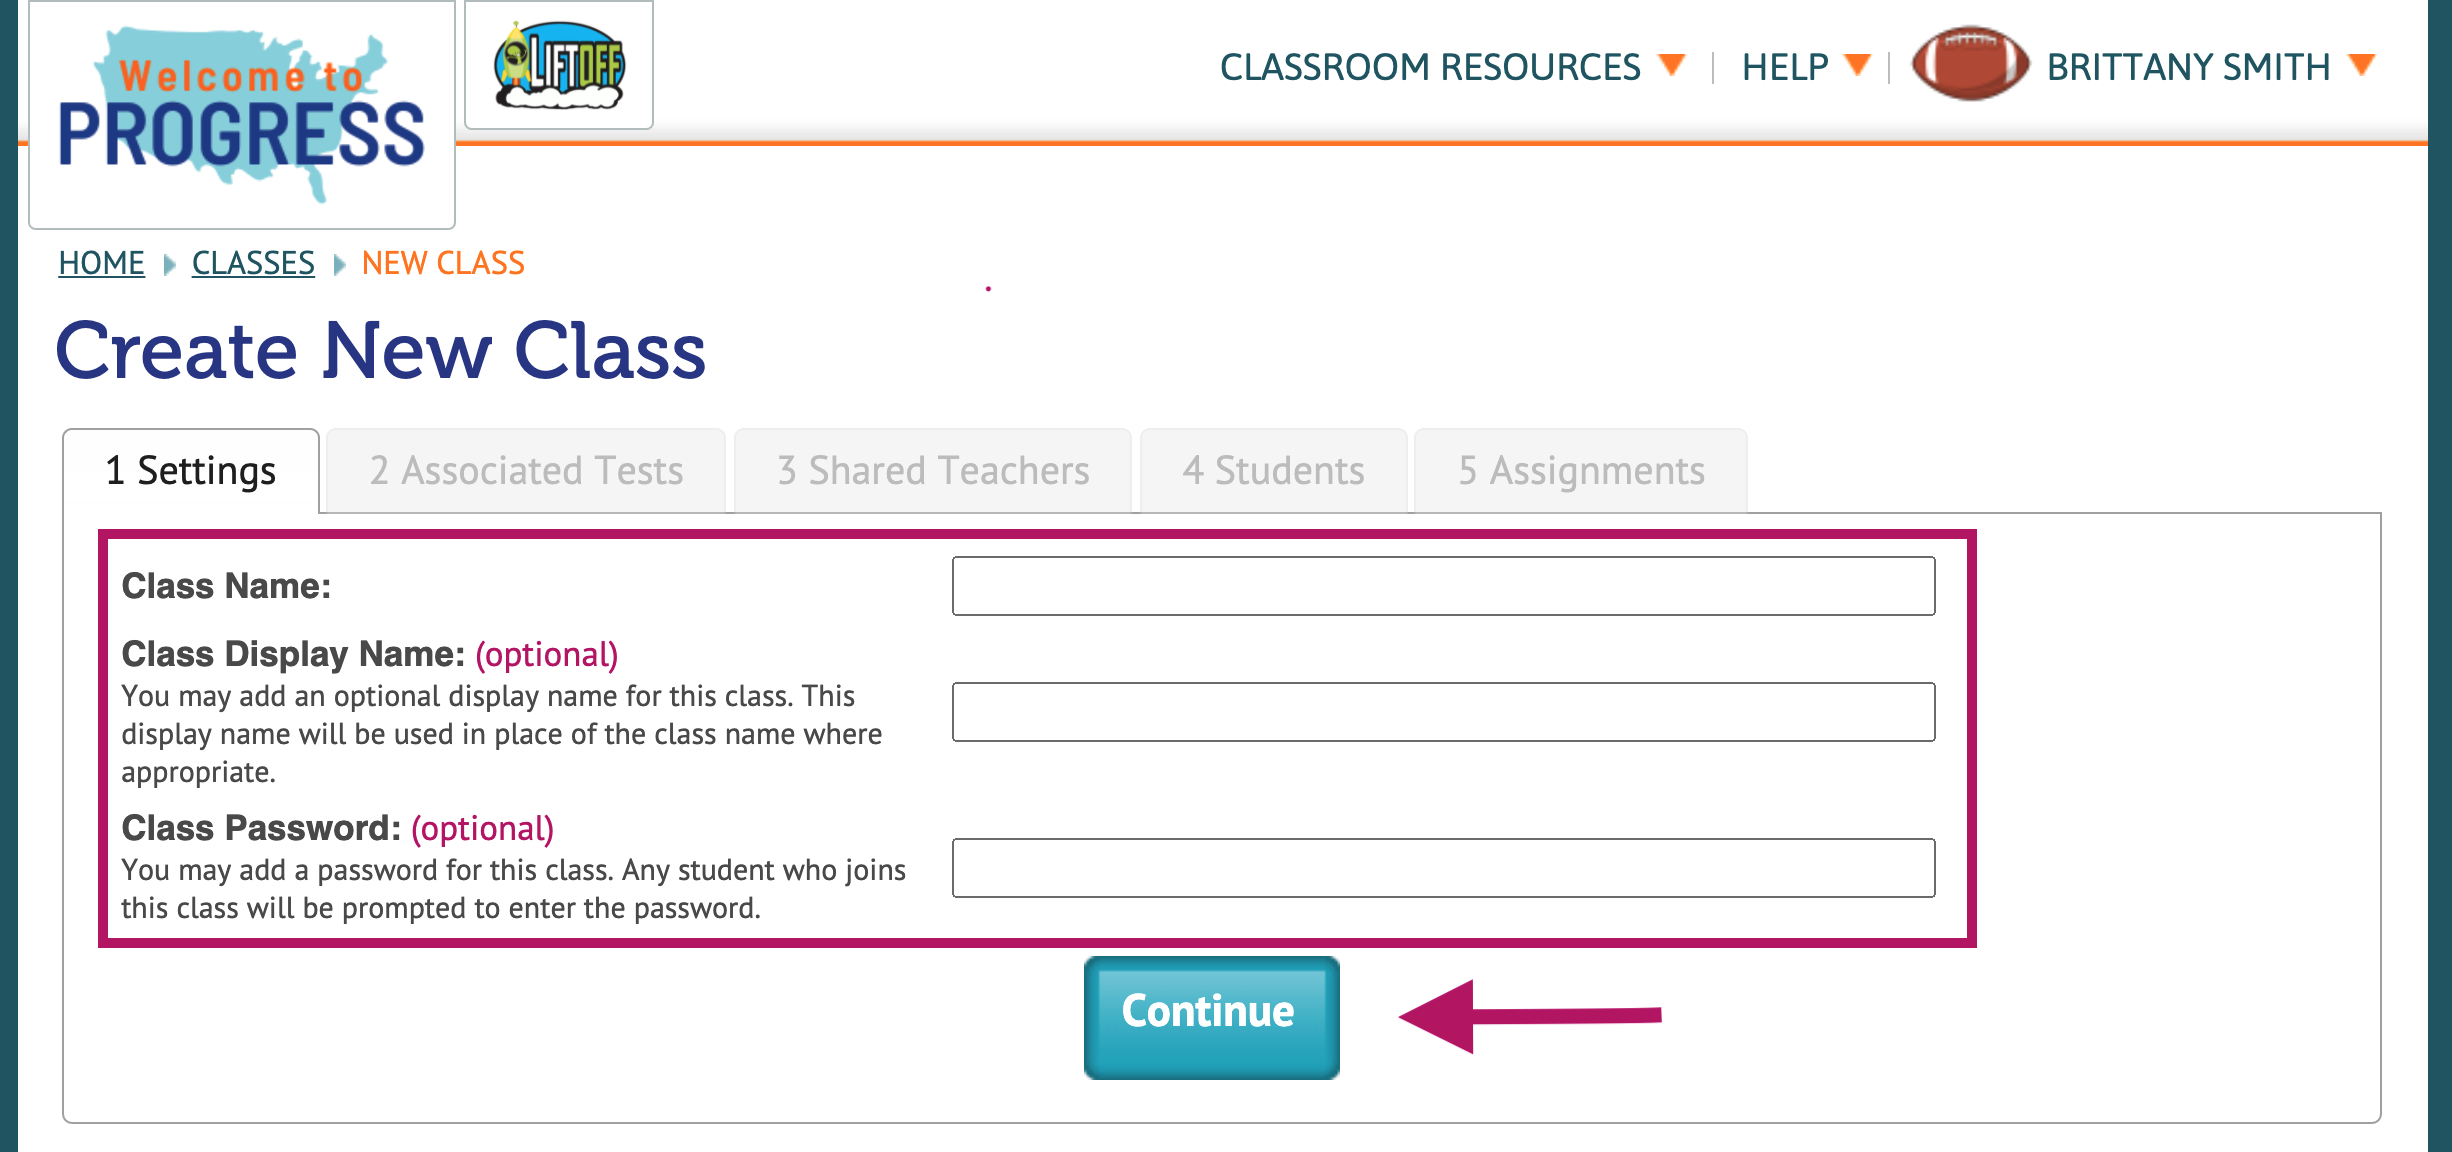Open the Liftoff rocket logo tab
The image size is (2452, 1152).
point(559,65)
